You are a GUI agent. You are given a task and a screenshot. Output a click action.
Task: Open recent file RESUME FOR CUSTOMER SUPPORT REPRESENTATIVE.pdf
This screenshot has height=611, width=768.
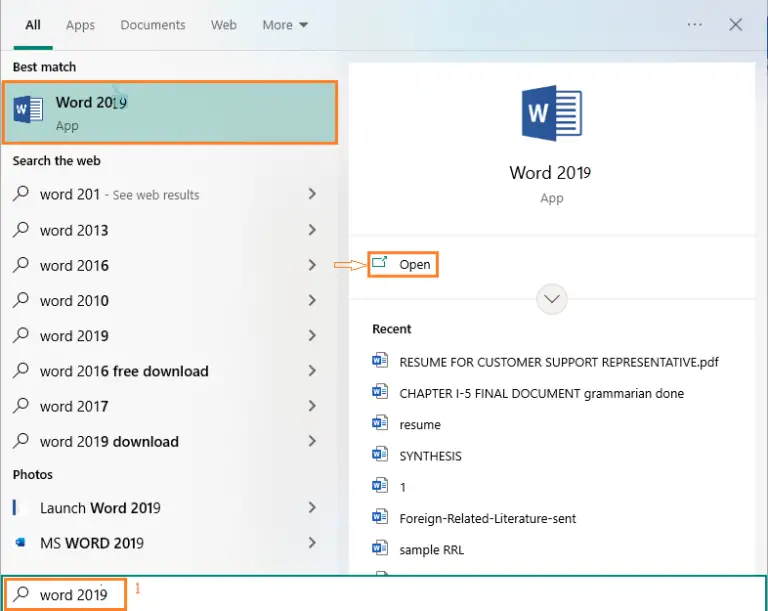click(x=559, y=362)
